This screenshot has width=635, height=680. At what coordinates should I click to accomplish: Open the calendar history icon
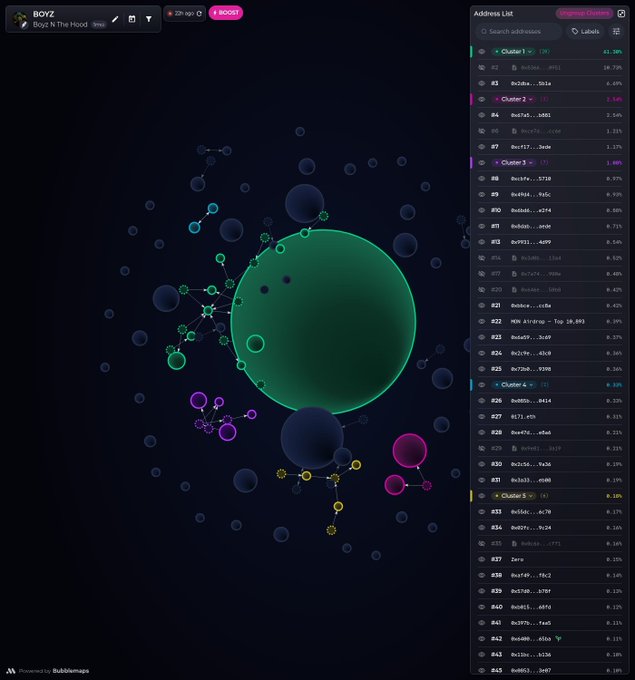pyautogui.click(x=132, y=19)
